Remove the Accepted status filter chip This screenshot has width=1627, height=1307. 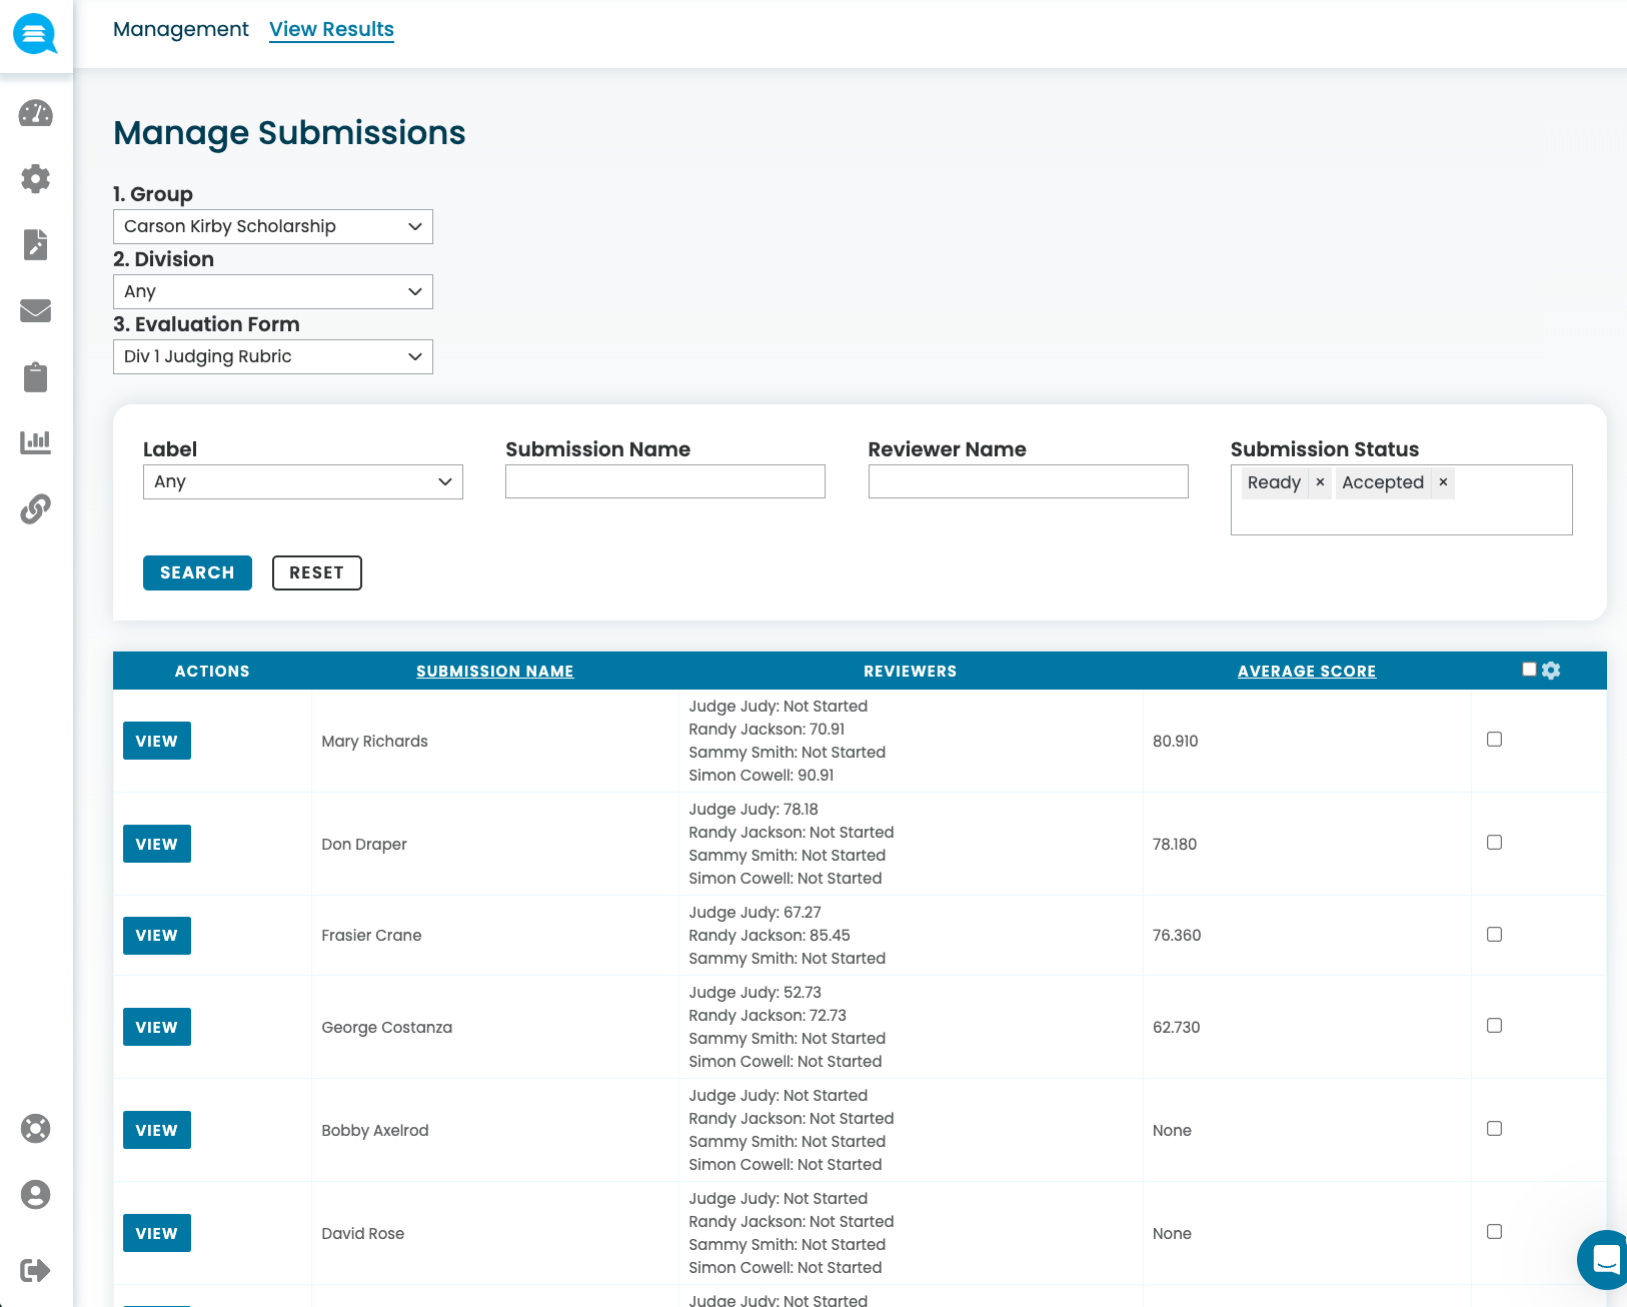point(1443,482)
